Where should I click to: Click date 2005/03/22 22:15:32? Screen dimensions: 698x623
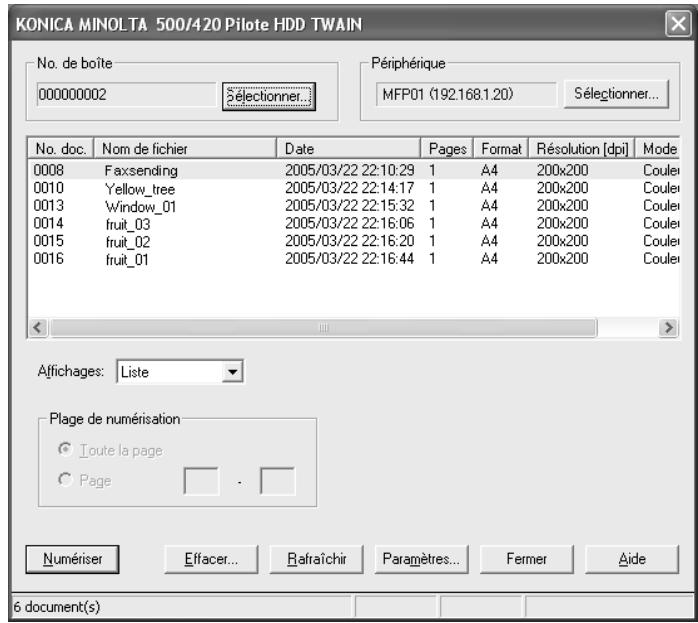(x=349, y=206)
